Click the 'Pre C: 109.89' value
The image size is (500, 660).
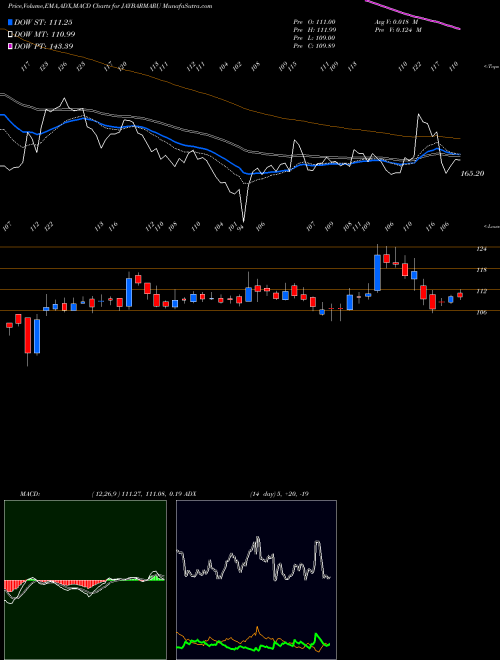pyautogui.click(x=314, y=46)
